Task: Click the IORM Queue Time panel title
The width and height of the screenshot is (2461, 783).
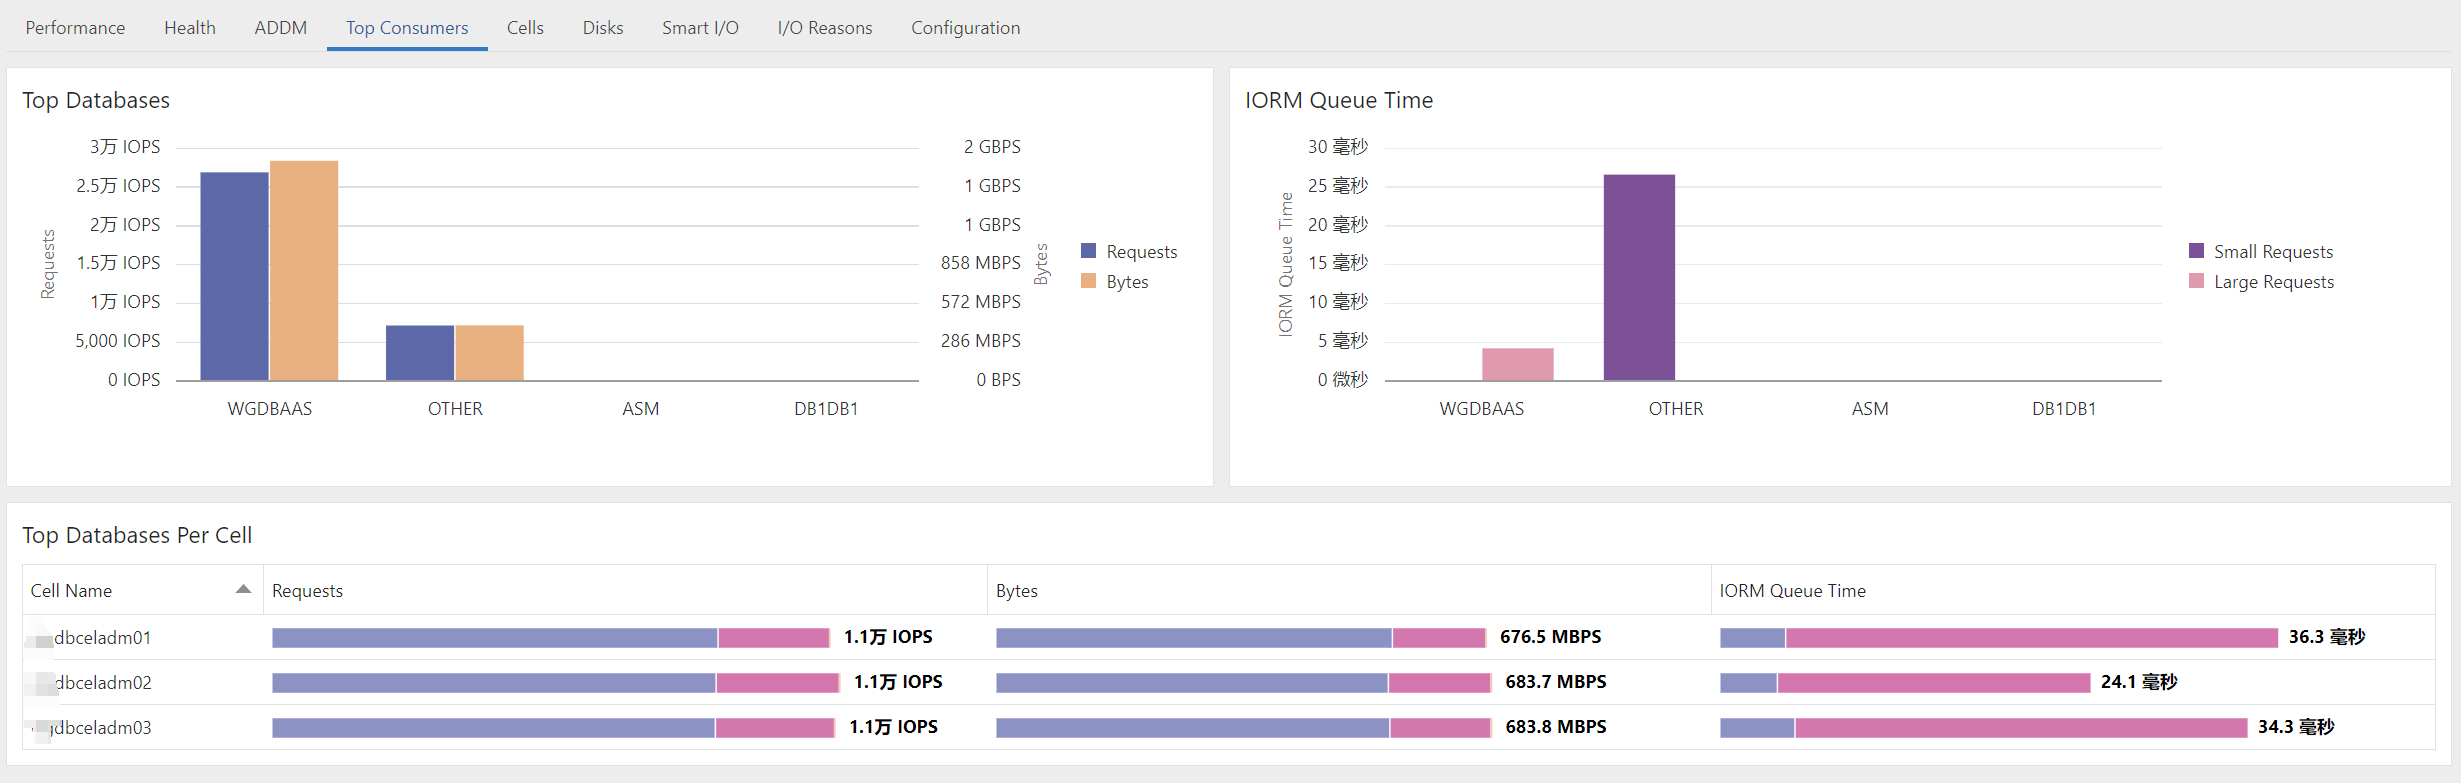Action: (x=1339, y=100)
